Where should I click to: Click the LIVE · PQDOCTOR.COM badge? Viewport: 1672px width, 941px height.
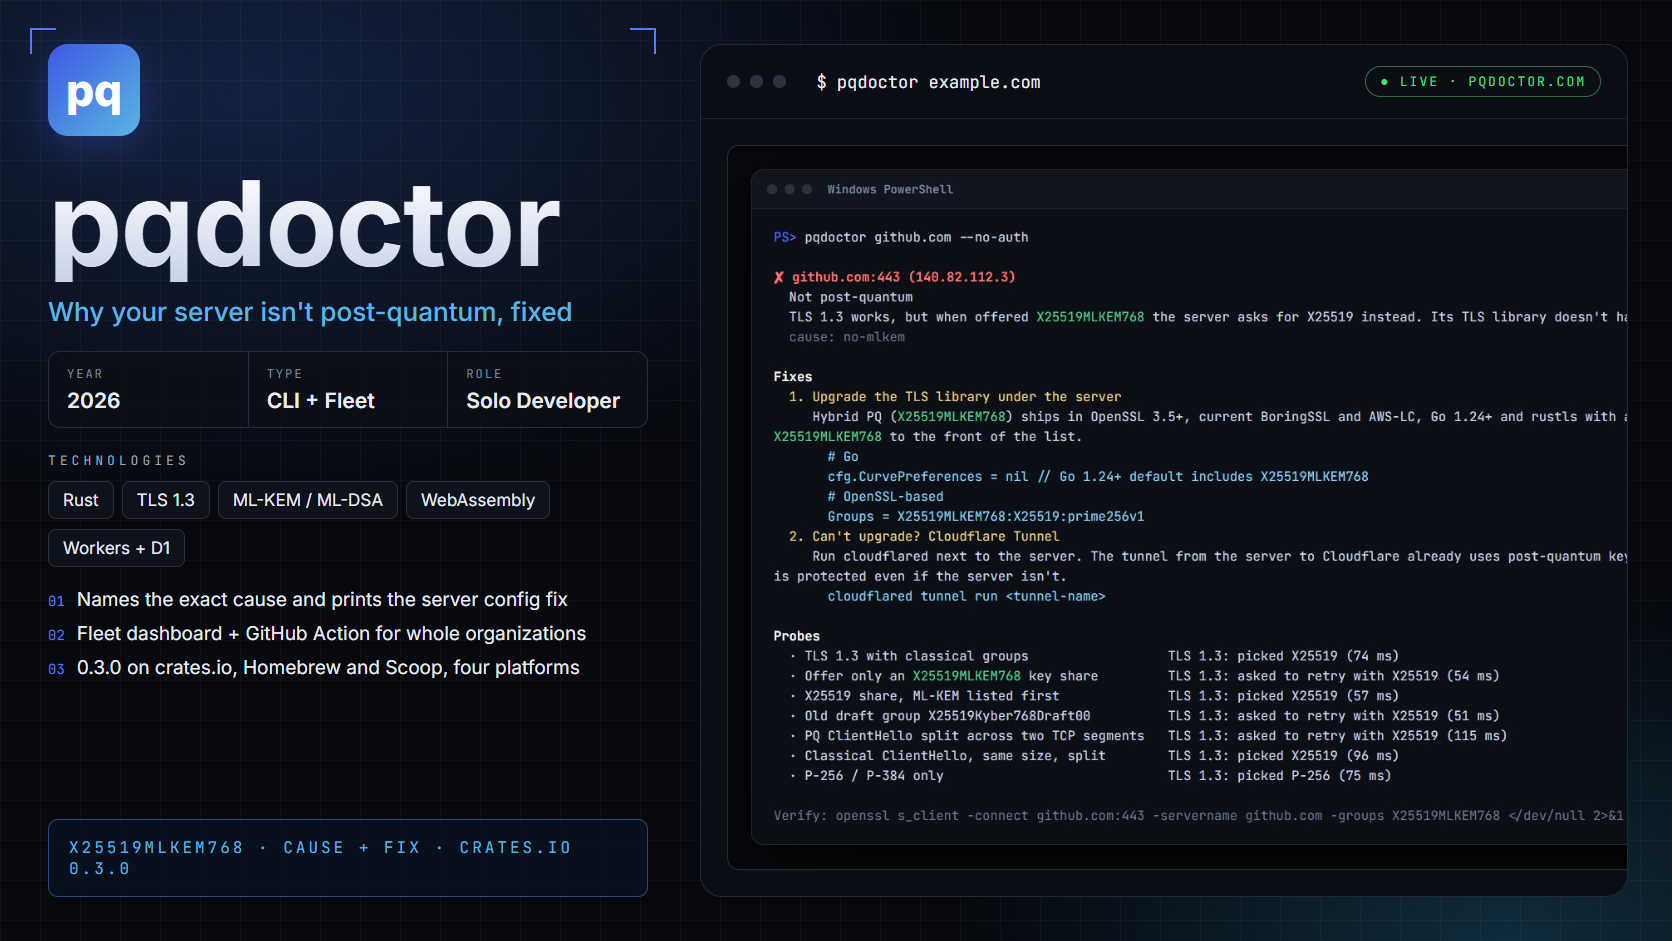click(1482, 82)
